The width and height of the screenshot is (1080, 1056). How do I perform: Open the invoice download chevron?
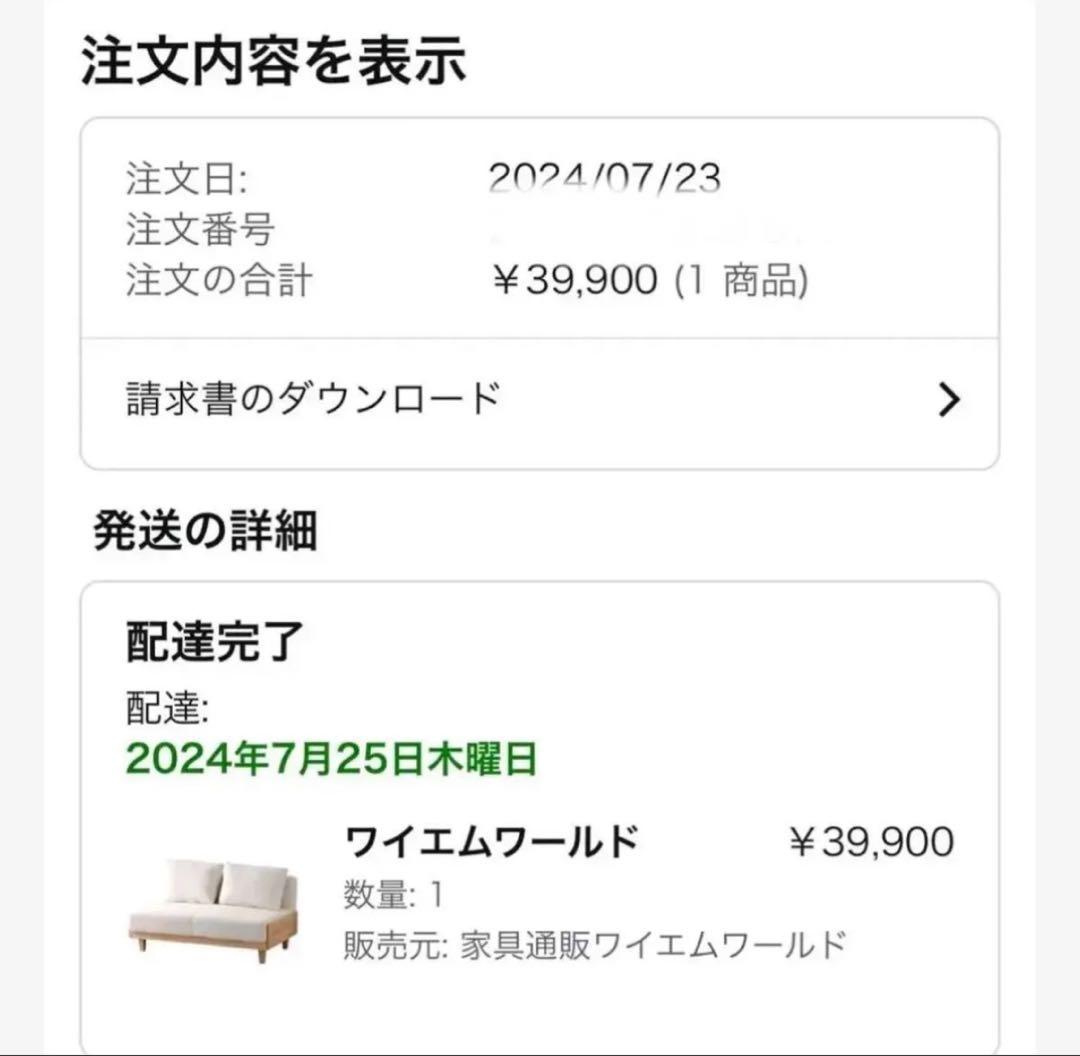tap(948, 398)
